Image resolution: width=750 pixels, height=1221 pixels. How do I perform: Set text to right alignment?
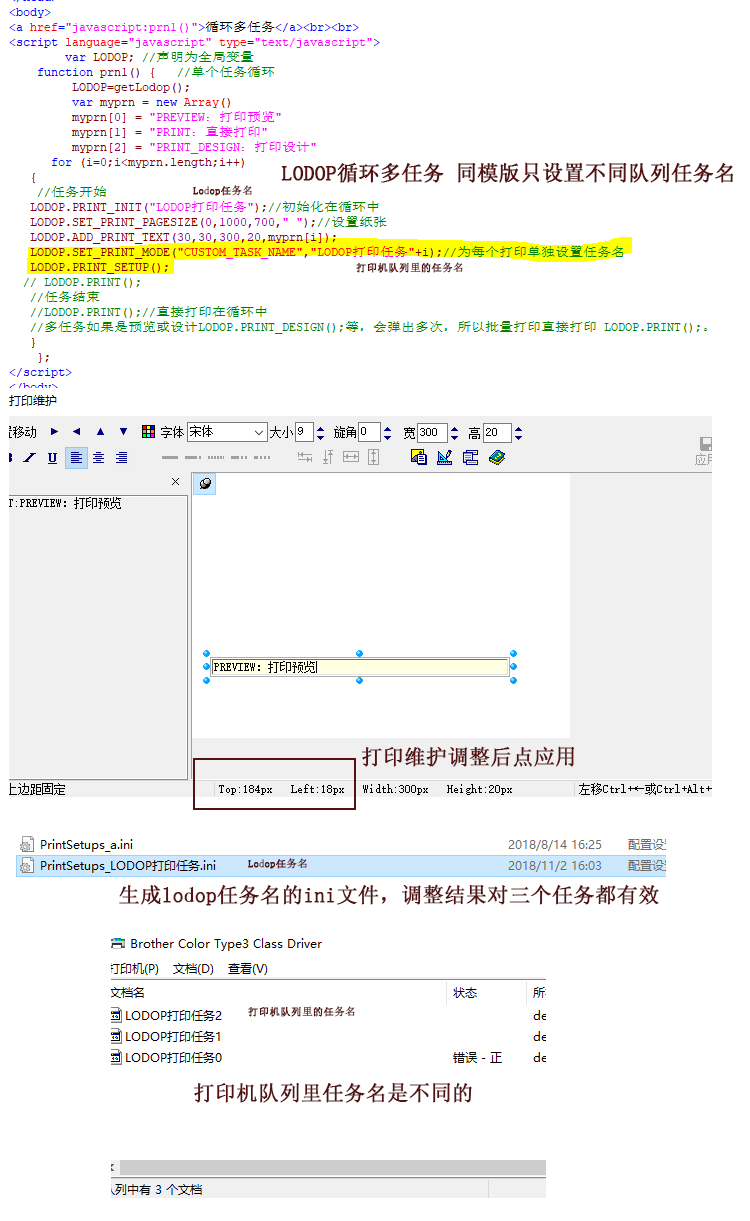121,458
